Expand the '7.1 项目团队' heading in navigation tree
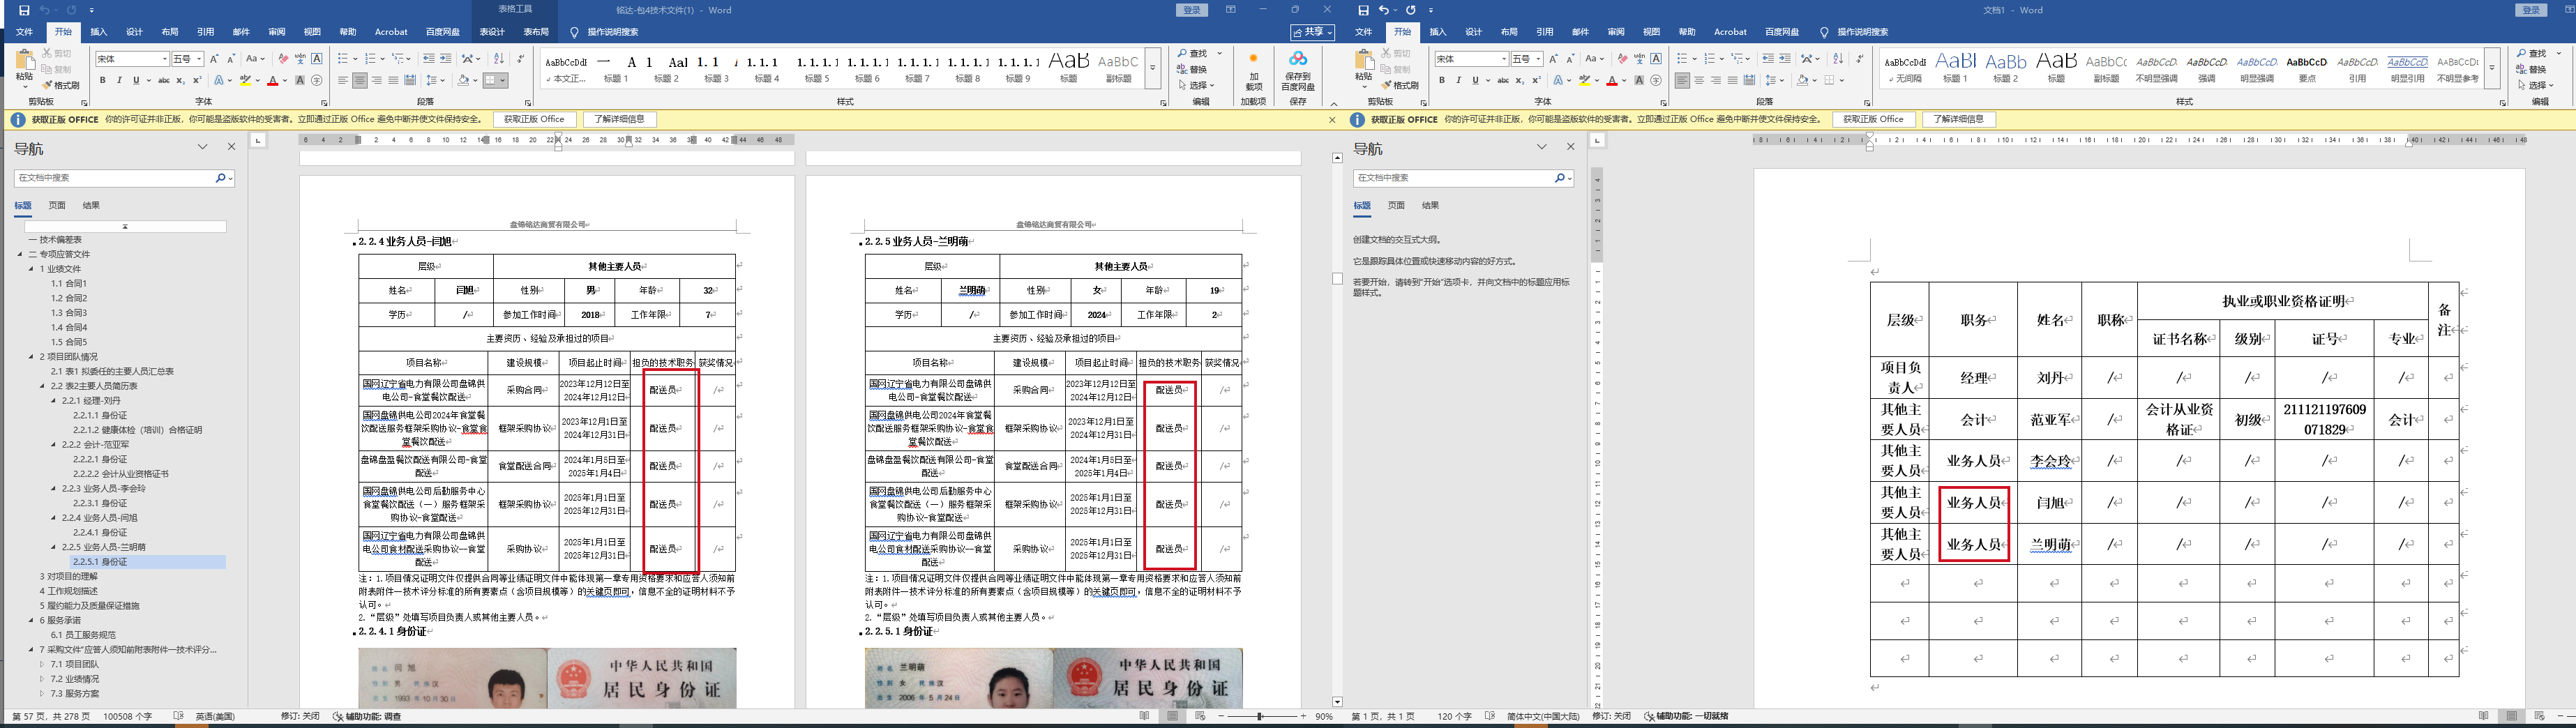This screenshot has height=728, width=2576. pyautogui.click(x=42, y=664)
